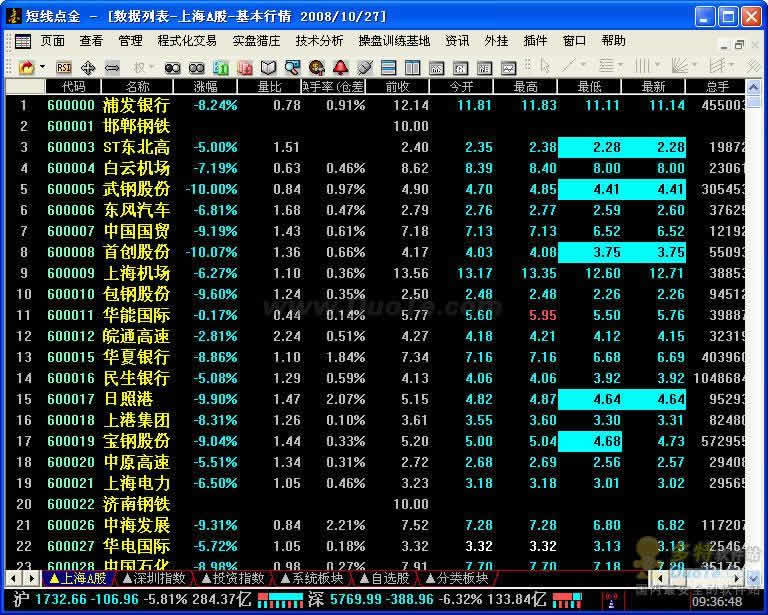Click the third small chart window icon
Screen dimensions: 768x615
point(484,68)
